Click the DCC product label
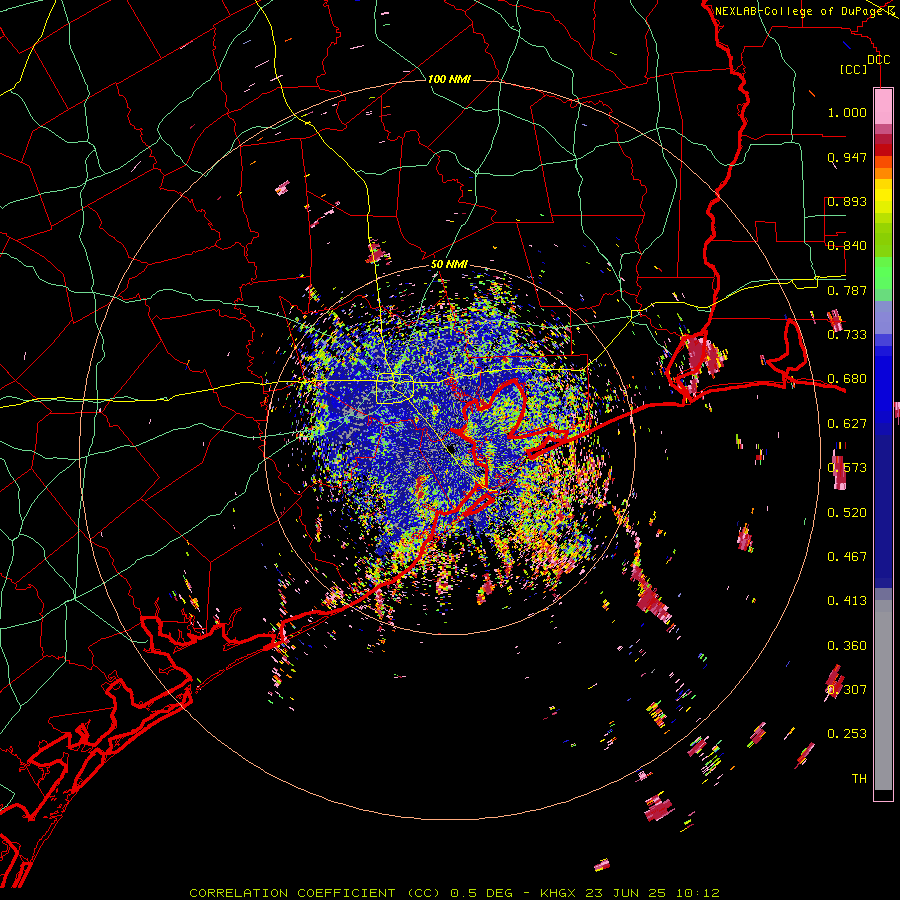Image resolution: width=900 pixels, height=900 pixels. [878, 60]
